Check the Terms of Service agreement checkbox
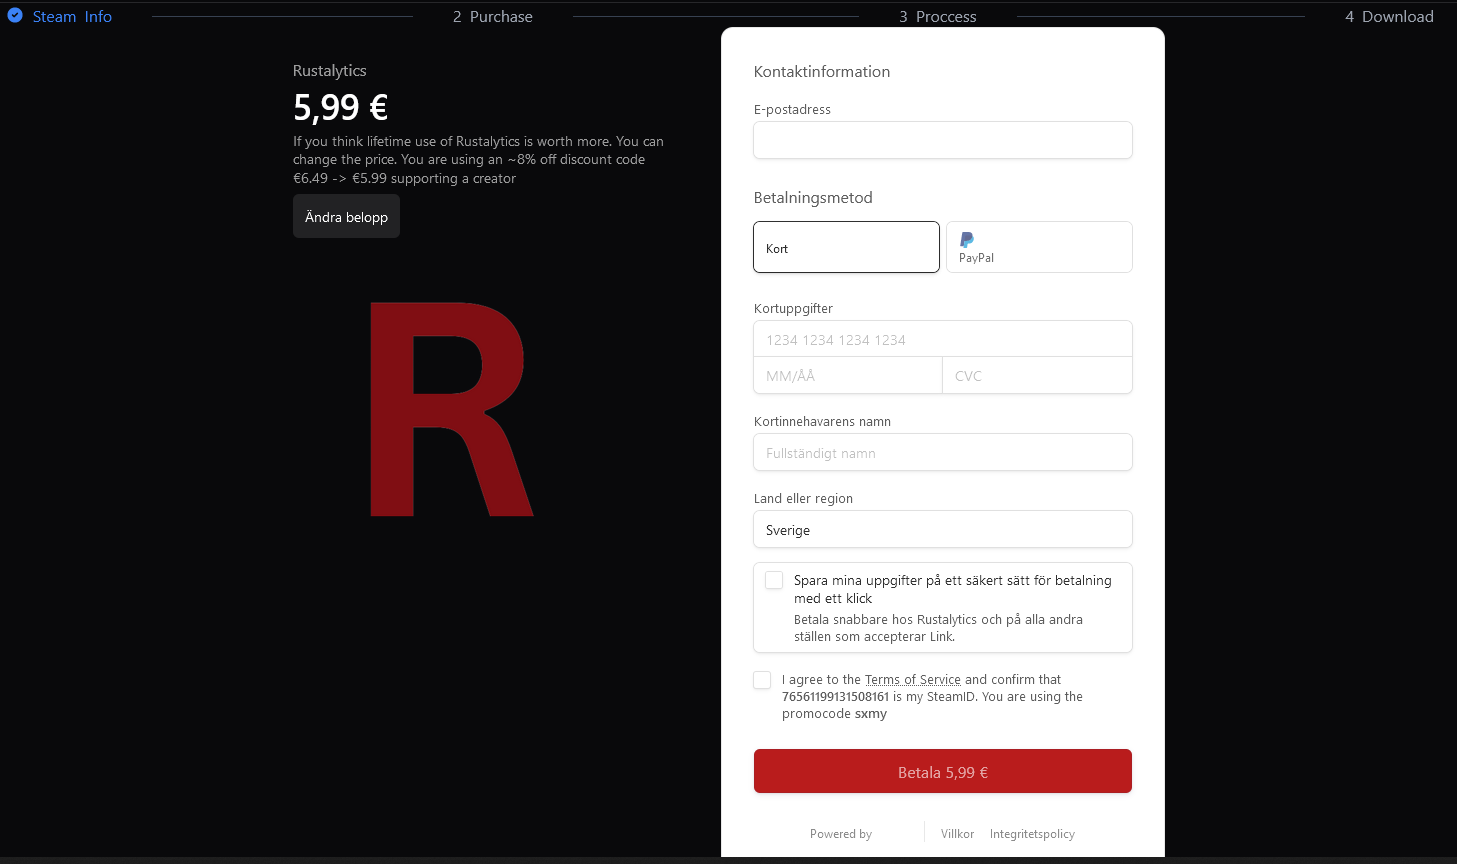This screenshot has width=1457, height=864. coord(762,679)
